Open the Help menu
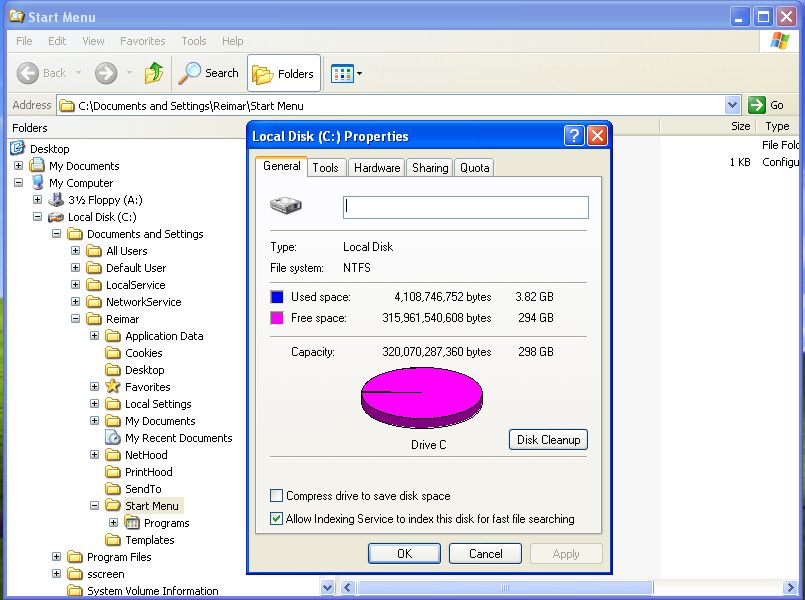 coord(233,41)
